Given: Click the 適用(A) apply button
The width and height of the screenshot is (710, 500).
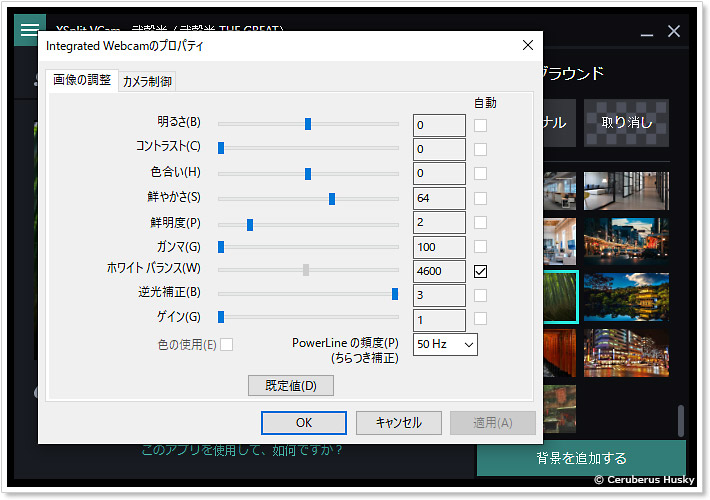Looking at the screenshot, I should 493,423.
